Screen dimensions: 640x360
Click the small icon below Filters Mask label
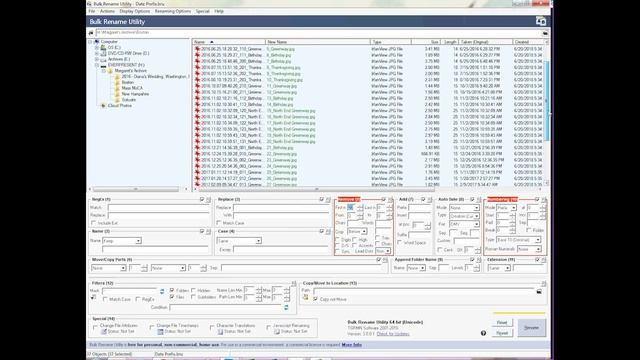click(93, 298)
